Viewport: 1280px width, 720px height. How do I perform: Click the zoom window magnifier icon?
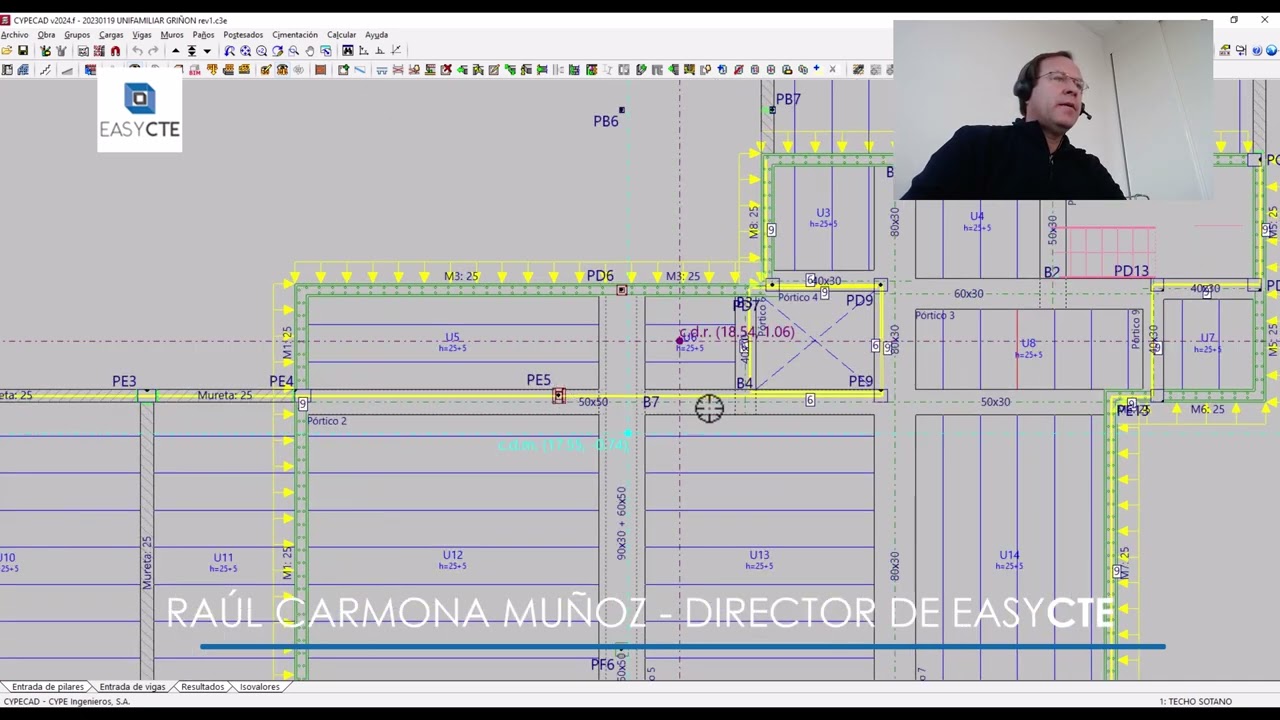[293, 51]
